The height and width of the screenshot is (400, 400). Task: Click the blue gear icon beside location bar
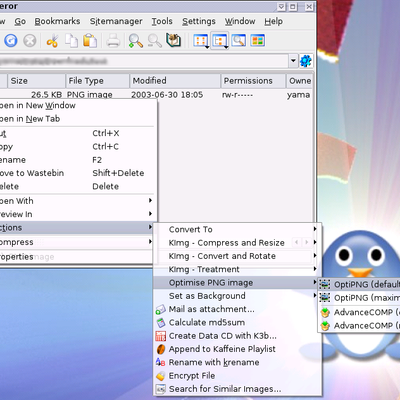[306, 61]
